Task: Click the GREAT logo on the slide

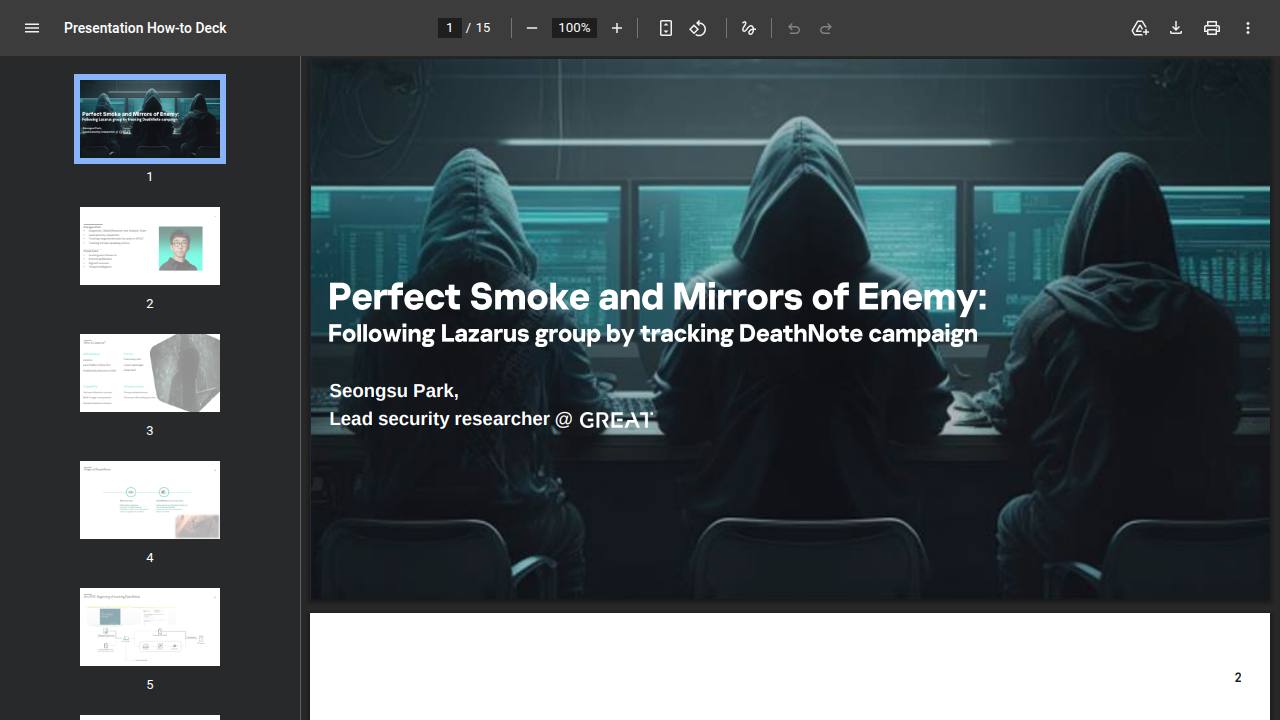Action: click(x=616, y=420)
